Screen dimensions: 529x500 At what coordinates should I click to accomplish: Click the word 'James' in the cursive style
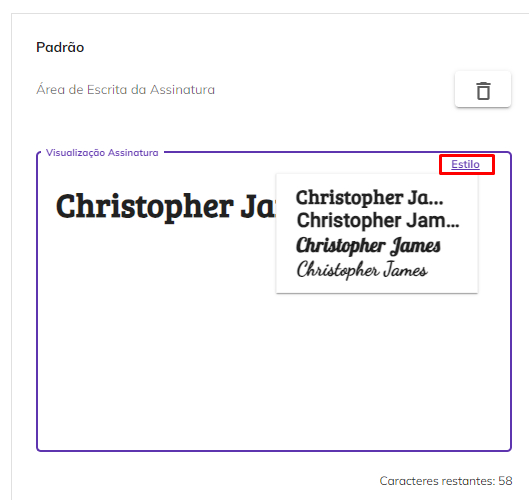tap(405, 270)
